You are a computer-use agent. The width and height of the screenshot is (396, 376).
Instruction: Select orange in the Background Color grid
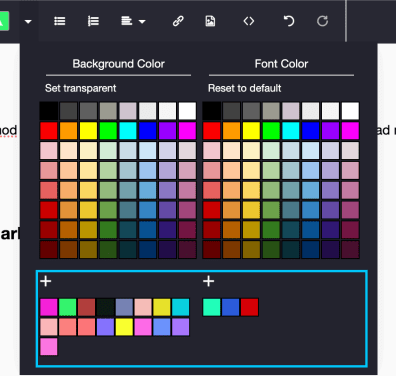tap(68, 131)
